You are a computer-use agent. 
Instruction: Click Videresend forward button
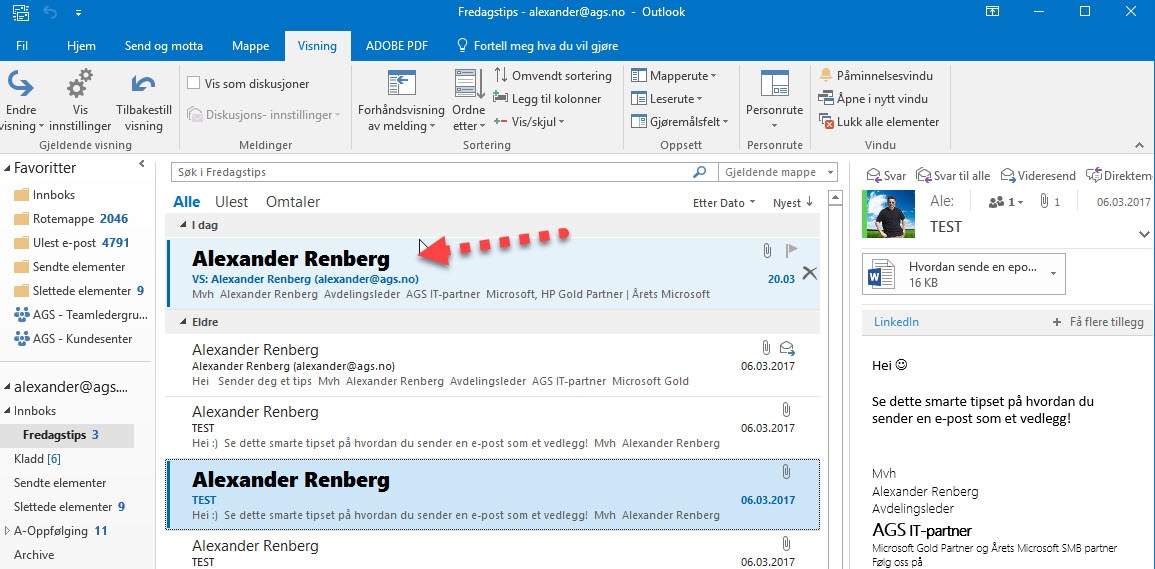[x=1037, y=175]
